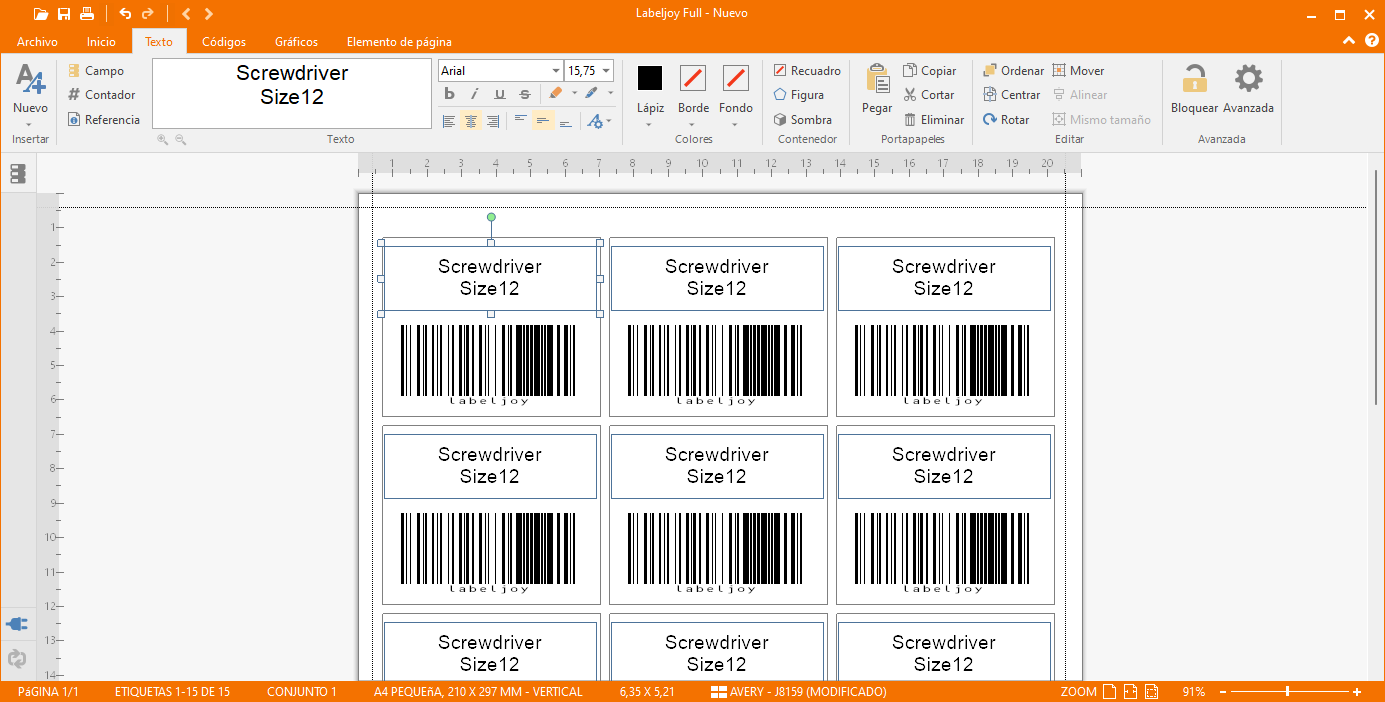
Task: Insert a Campo field
Action: click(96, 71)
